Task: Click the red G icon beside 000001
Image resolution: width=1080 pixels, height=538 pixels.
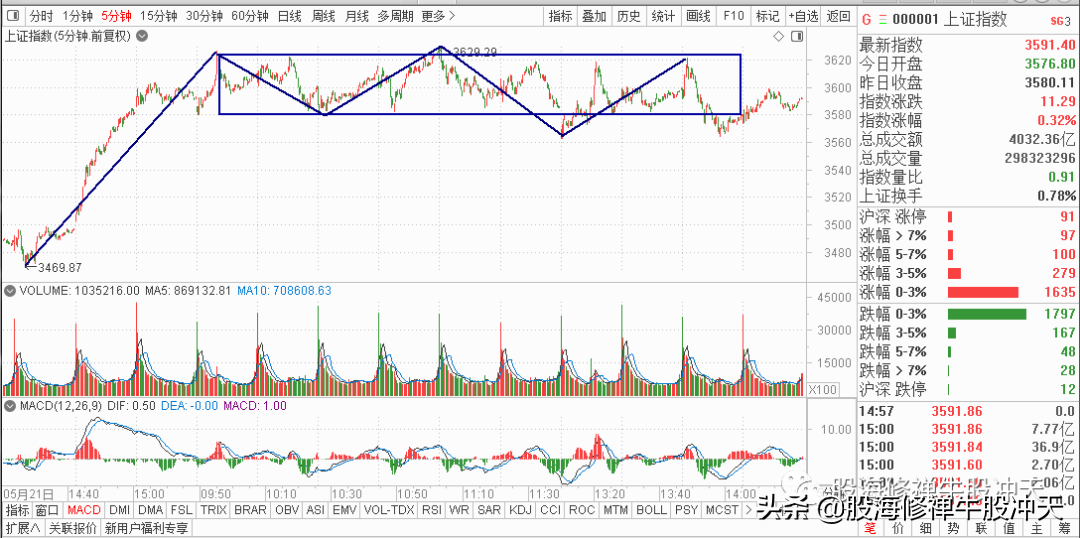Action: click(x=866, y=20)
